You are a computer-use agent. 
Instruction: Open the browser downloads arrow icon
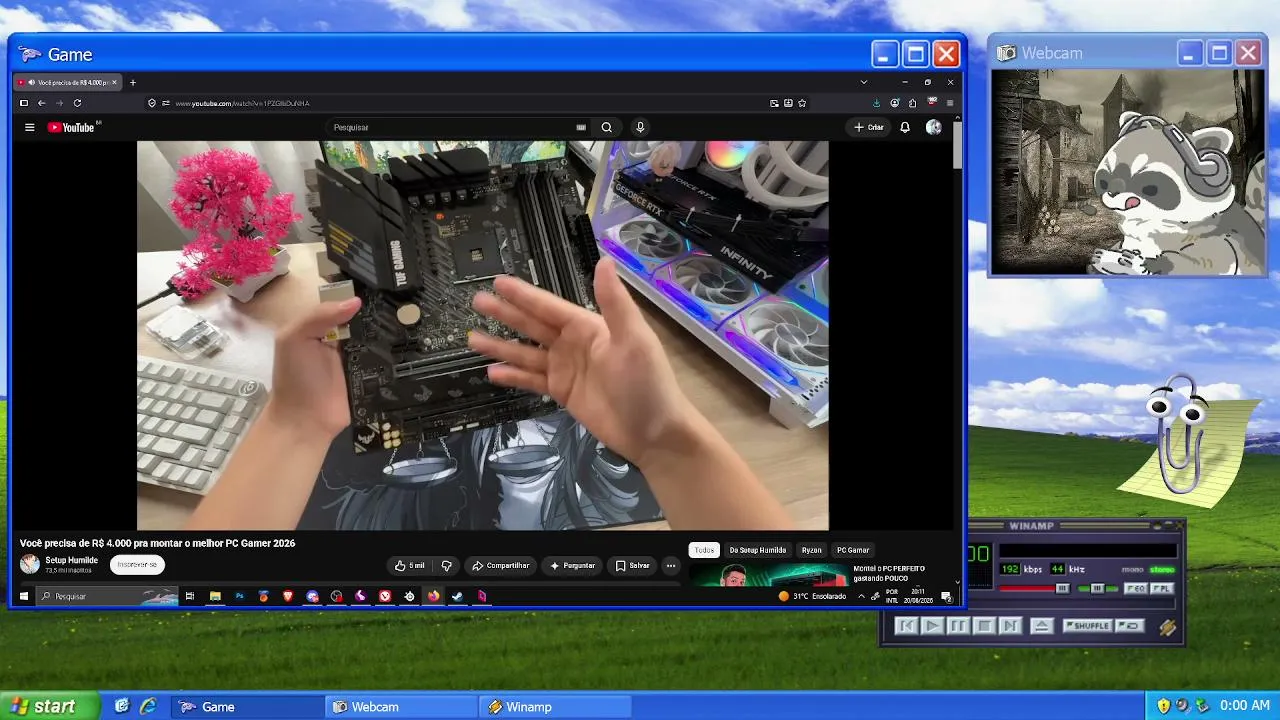point(877,103)
